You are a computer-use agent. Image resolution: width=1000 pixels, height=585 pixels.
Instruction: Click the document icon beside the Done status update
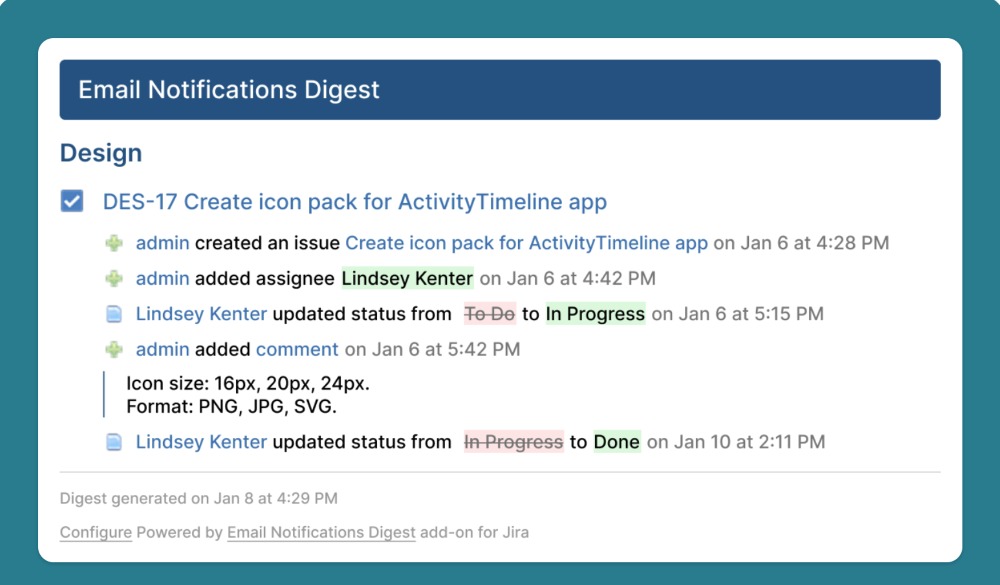pos(113,441)
